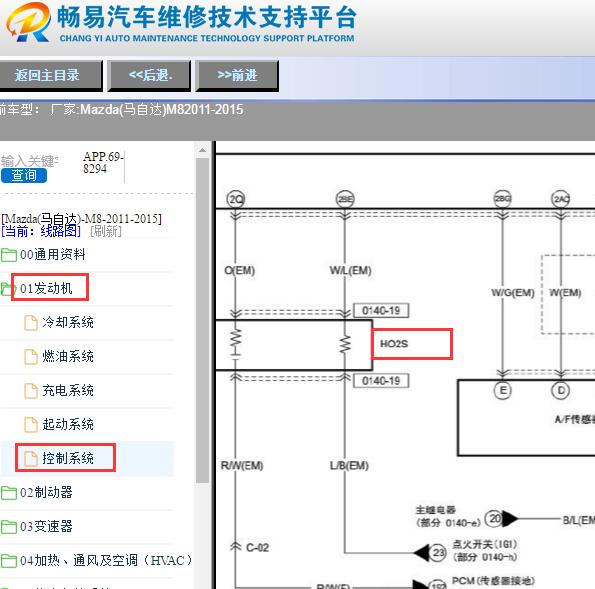Go forward with >>前进 button
The height and width of the screenshot is (589, 595).
[237, 76]
